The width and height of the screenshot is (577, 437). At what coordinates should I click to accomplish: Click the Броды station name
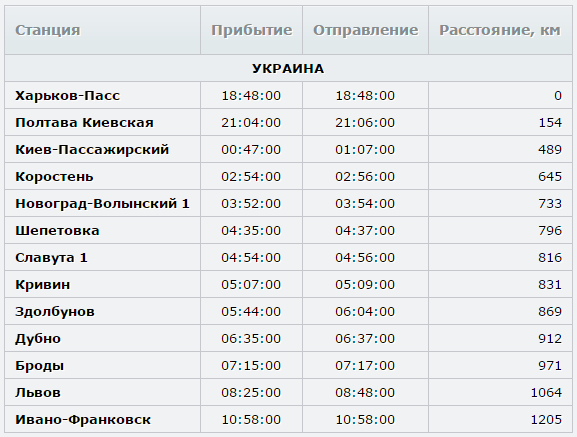tap(39, 366)
